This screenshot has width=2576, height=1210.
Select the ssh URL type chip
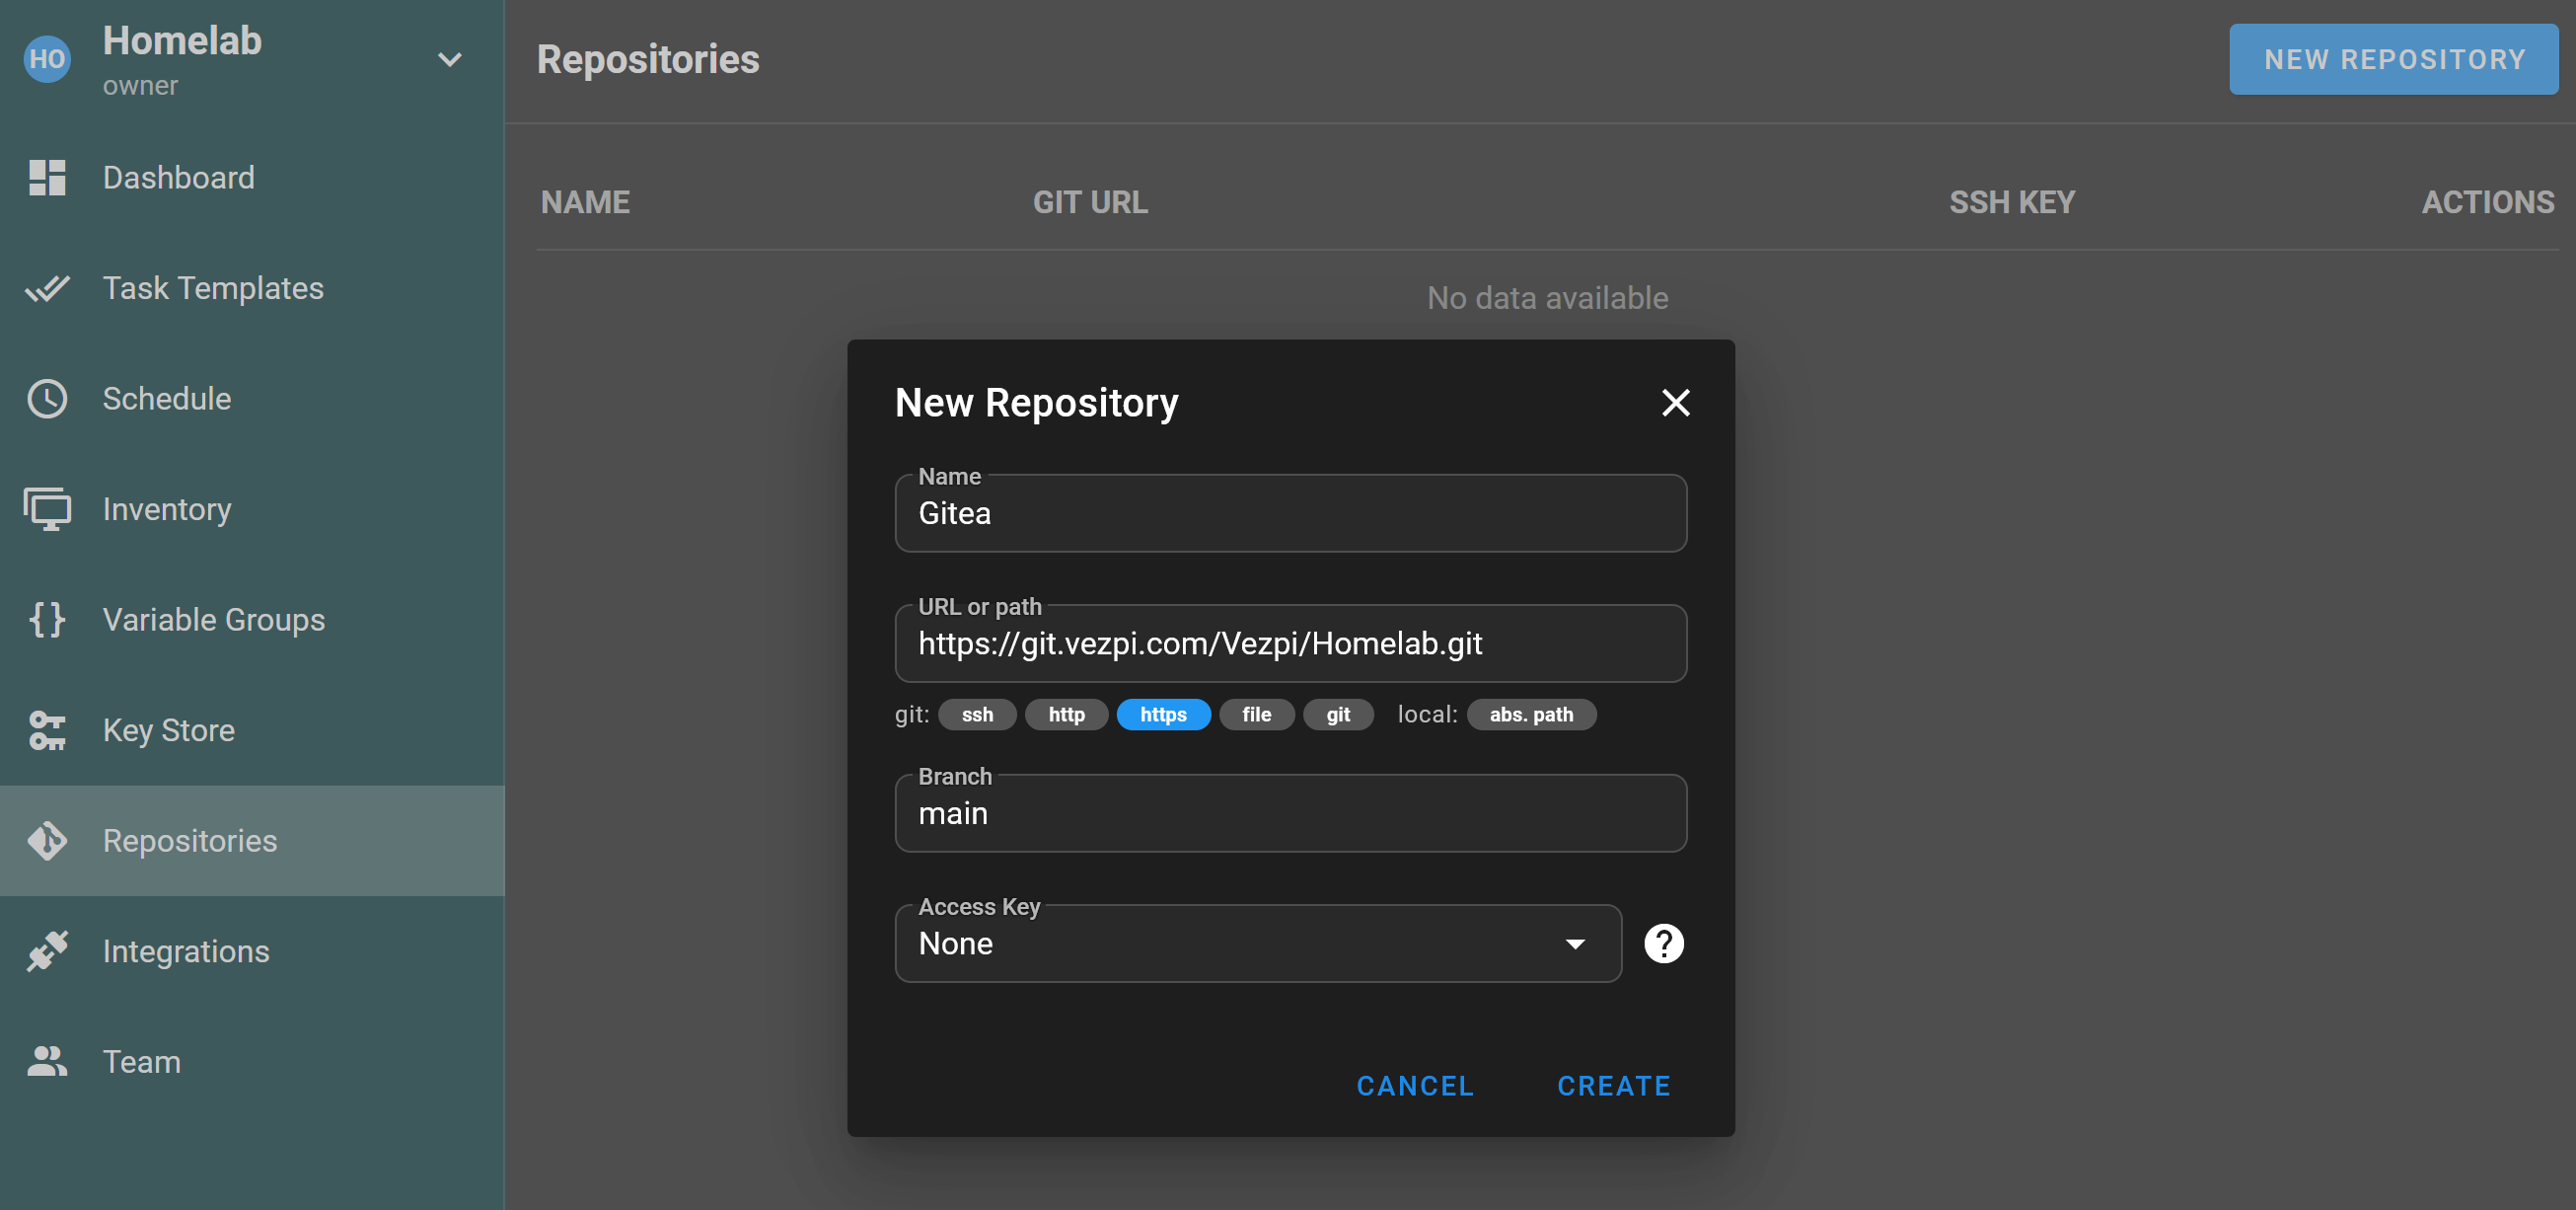[x=976, y=714]
